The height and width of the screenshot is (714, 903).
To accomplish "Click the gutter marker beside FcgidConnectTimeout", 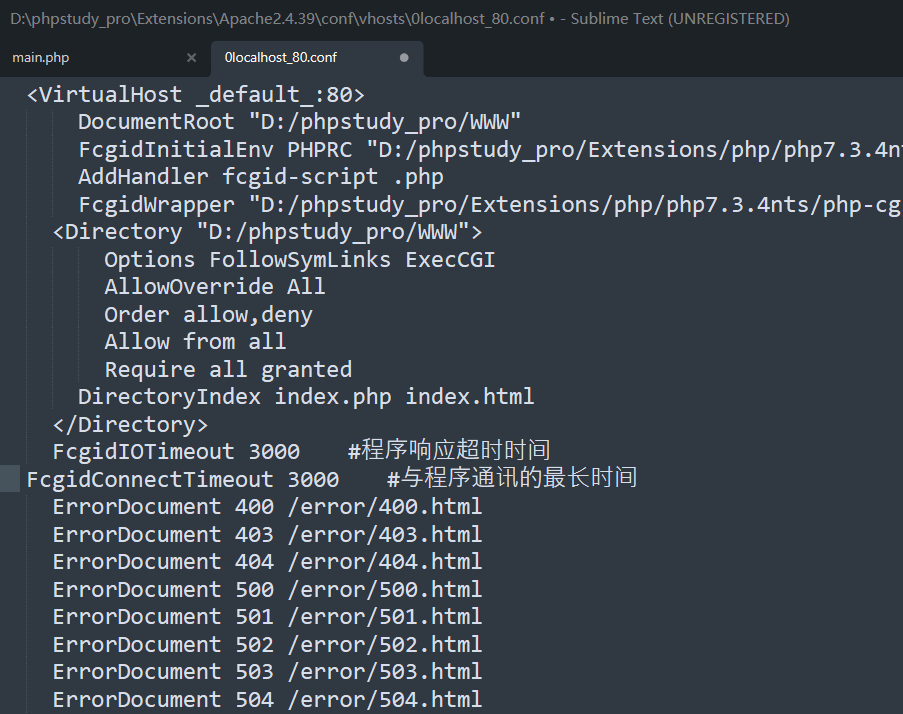I will [x=10, y=479].
